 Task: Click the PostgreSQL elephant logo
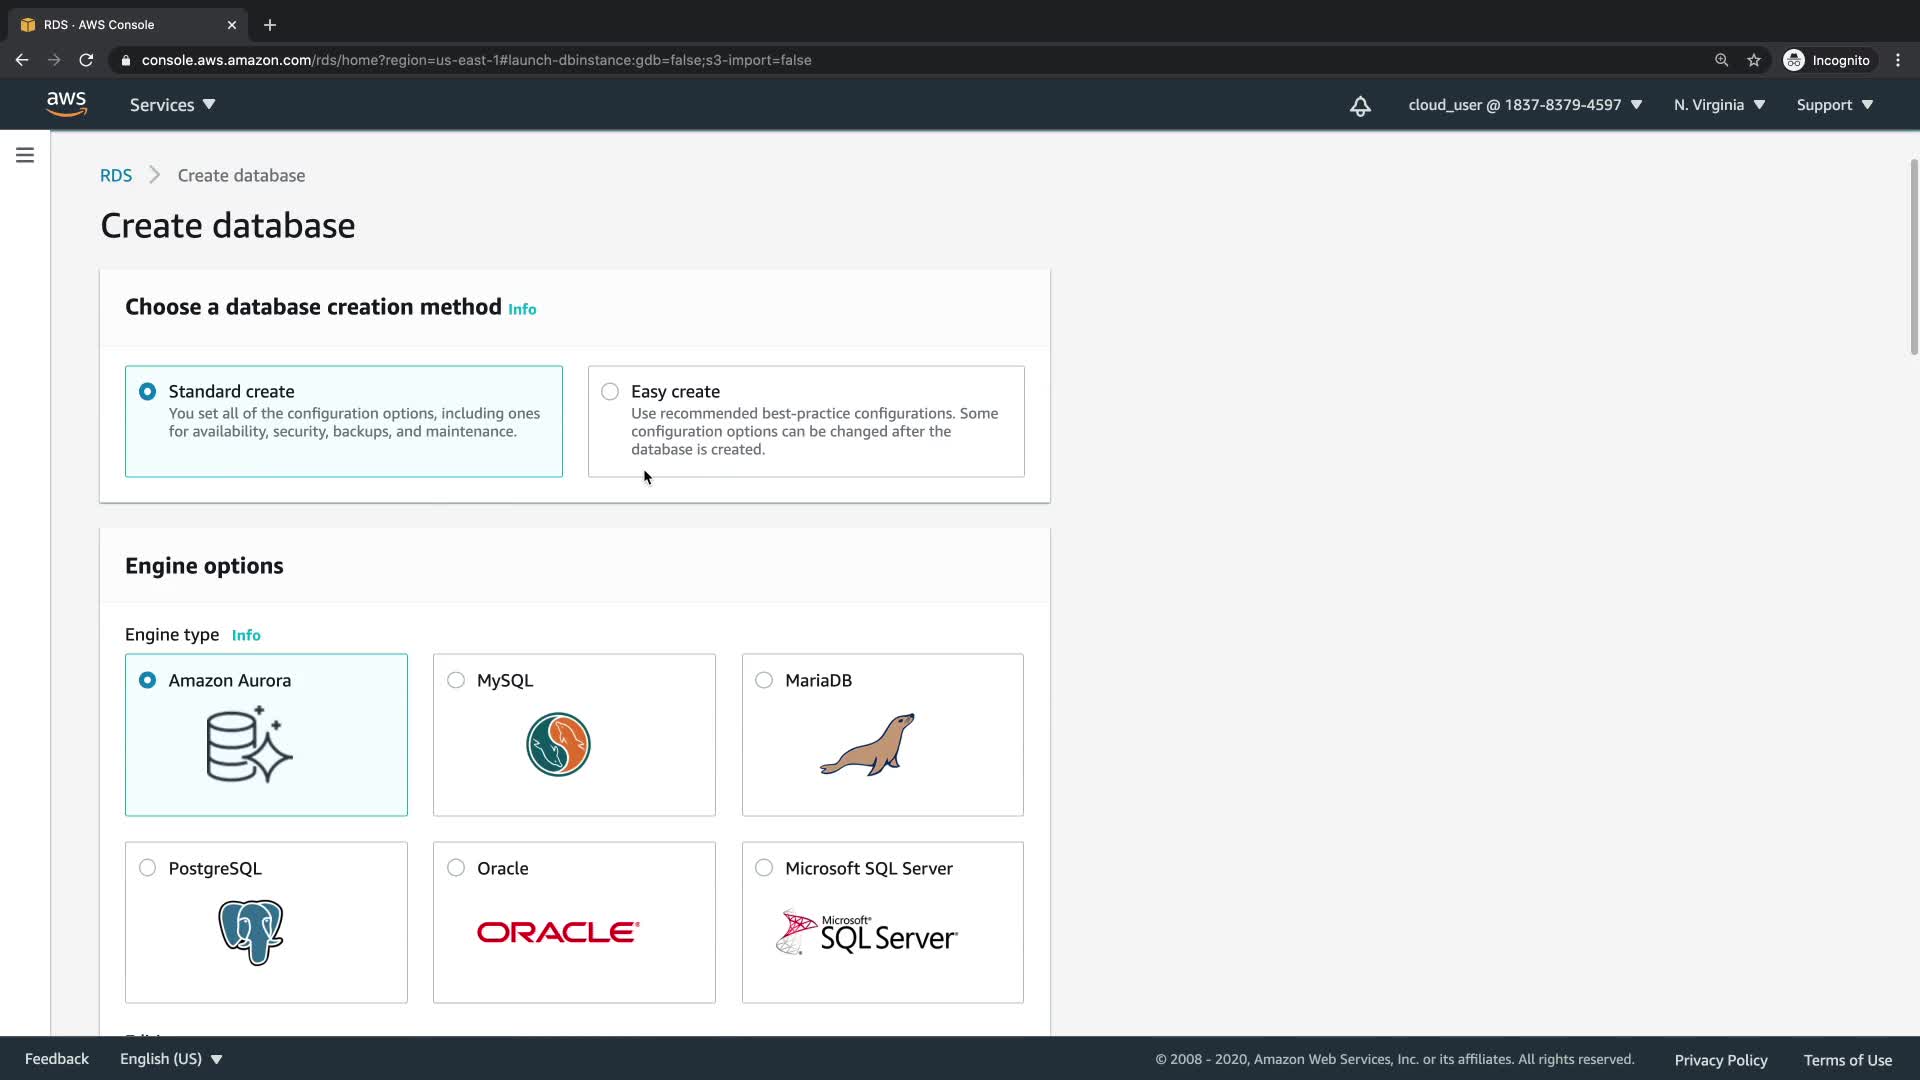point(251,932)
